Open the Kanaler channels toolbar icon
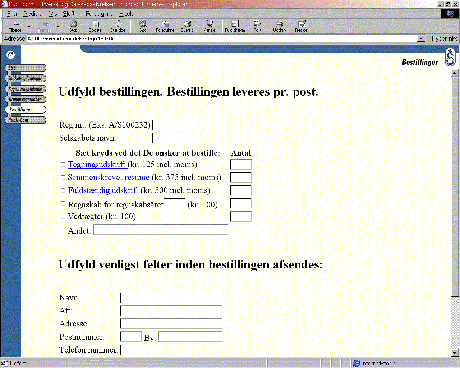 point(209,26)
